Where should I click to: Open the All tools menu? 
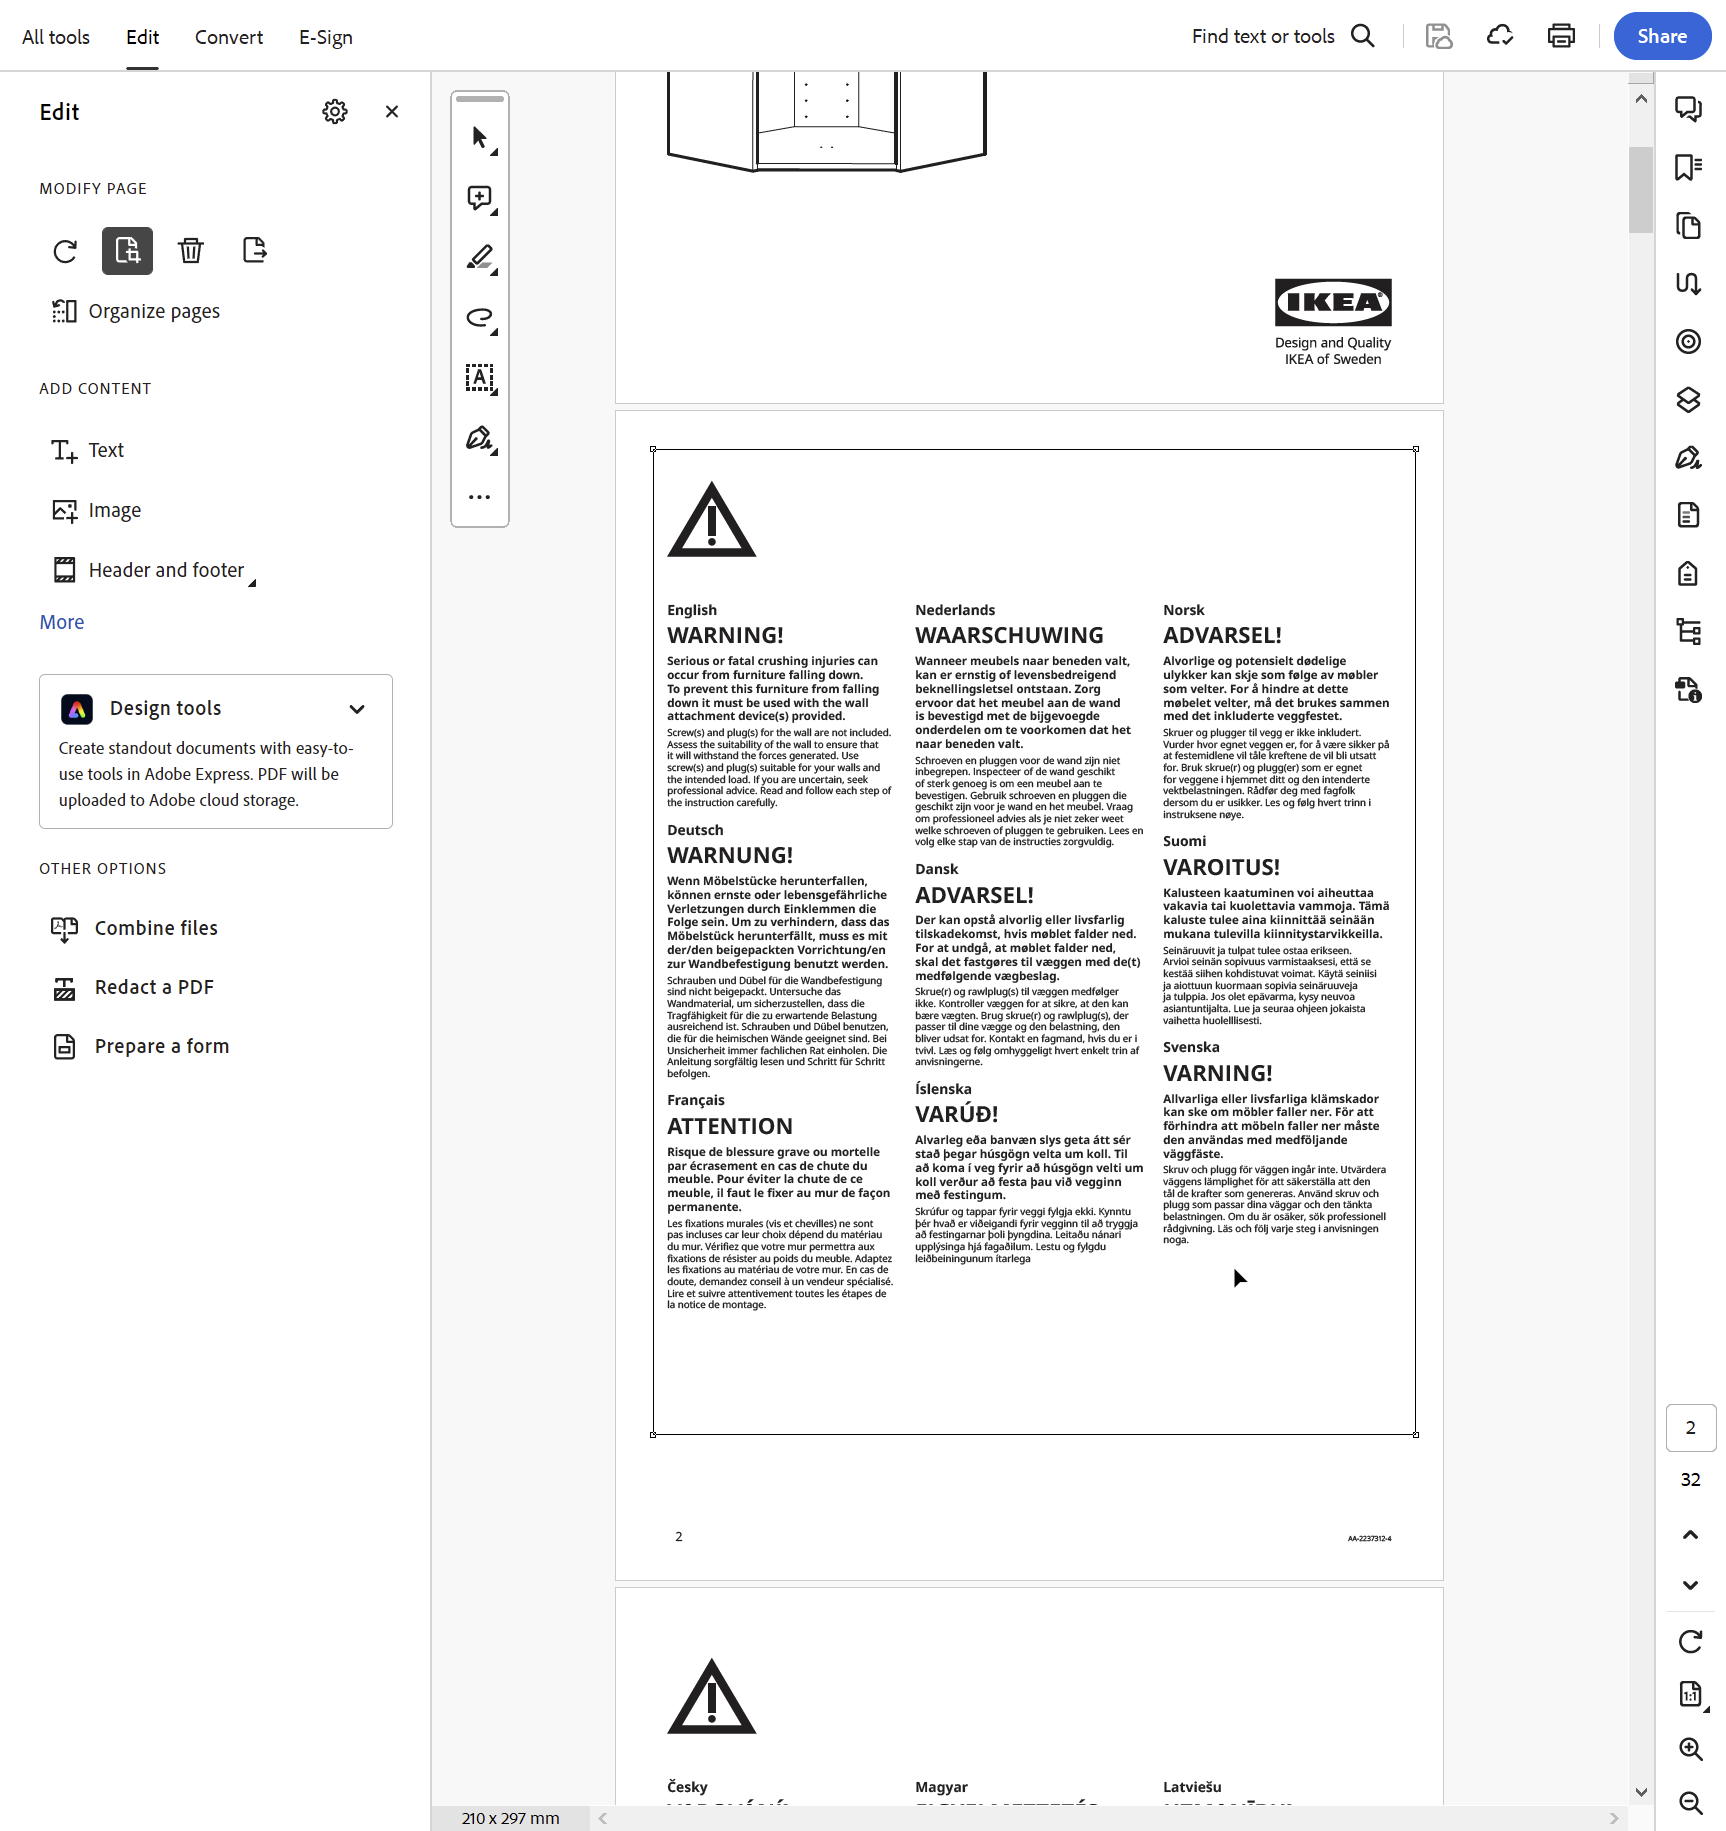pyautogui.click(x=55, y=36)
